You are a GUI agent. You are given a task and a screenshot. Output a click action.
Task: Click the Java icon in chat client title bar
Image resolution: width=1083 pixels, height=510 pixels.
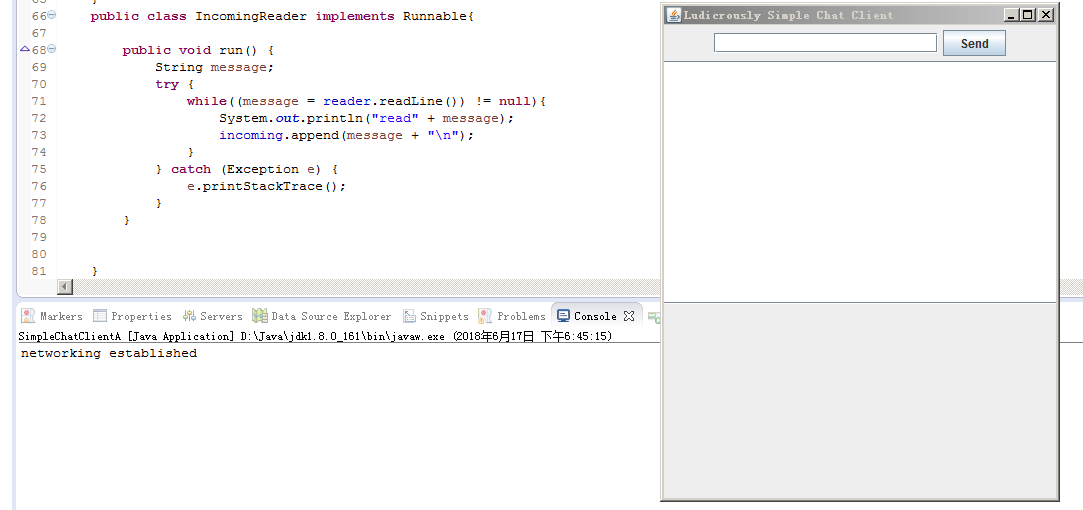(674, 15)
